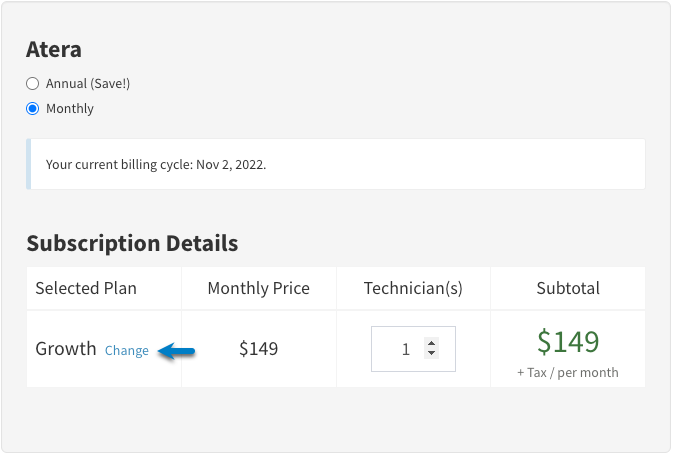The width and height of the screenshot is (674, 453).
Task: Increase technician count with the up arrow
Action: (431, 343)
